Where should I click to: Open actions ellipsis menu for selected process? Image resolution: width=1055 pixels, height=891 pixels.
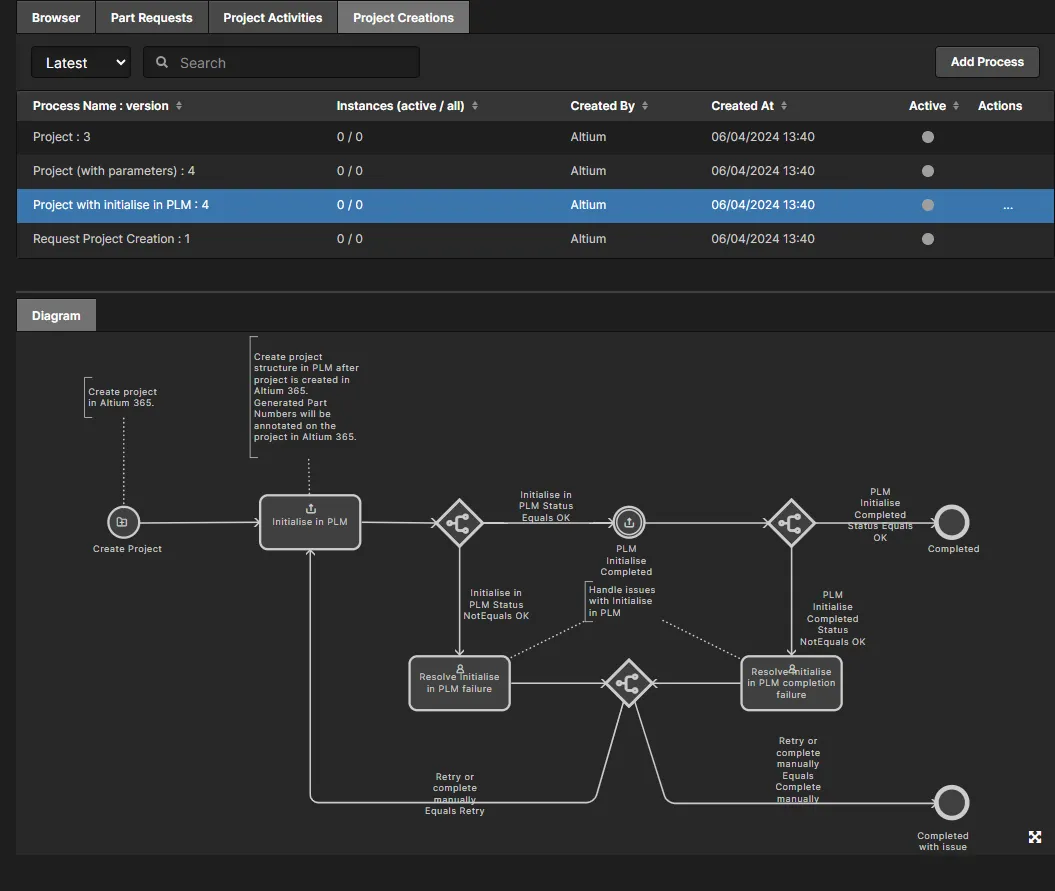(1007, 206)
